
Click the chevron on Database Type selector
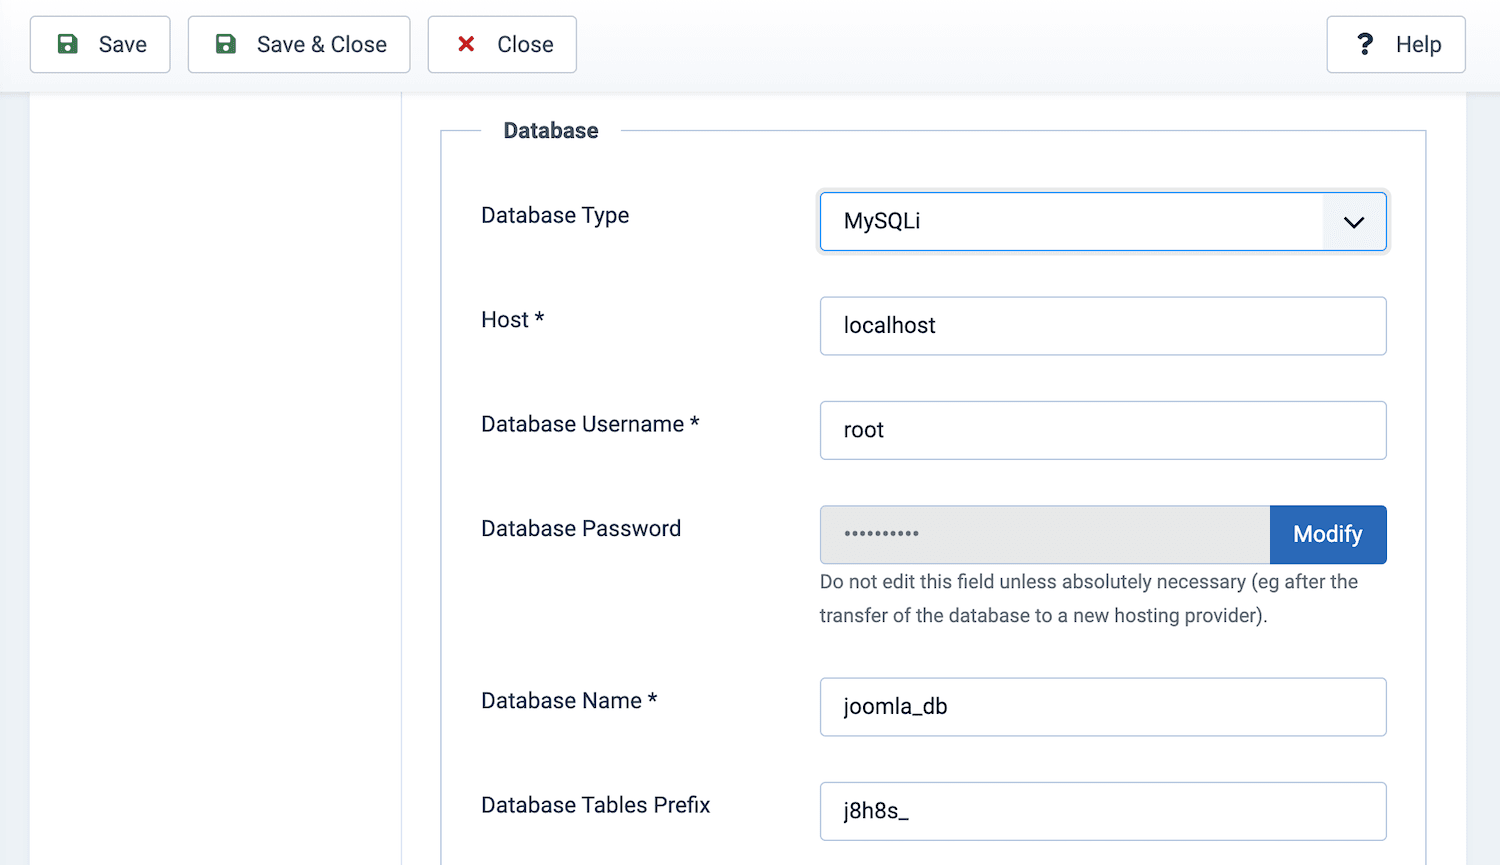pos(1355,221)
